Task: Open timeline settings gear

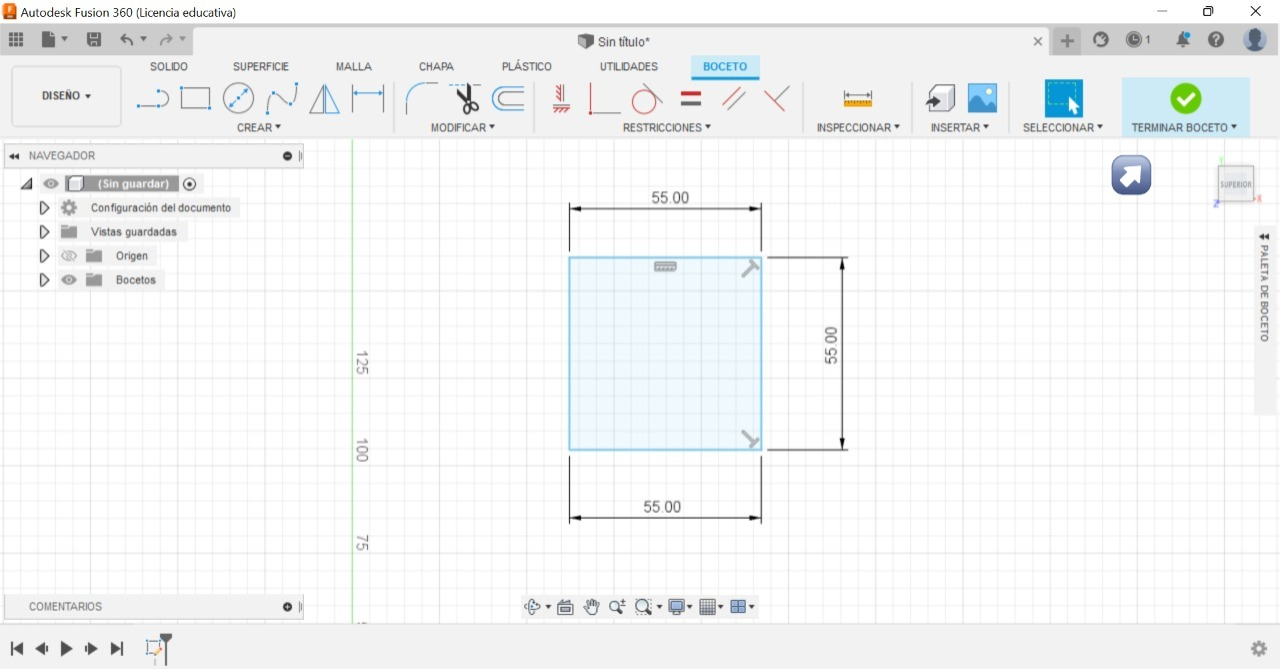Action: pos(1259,649)
